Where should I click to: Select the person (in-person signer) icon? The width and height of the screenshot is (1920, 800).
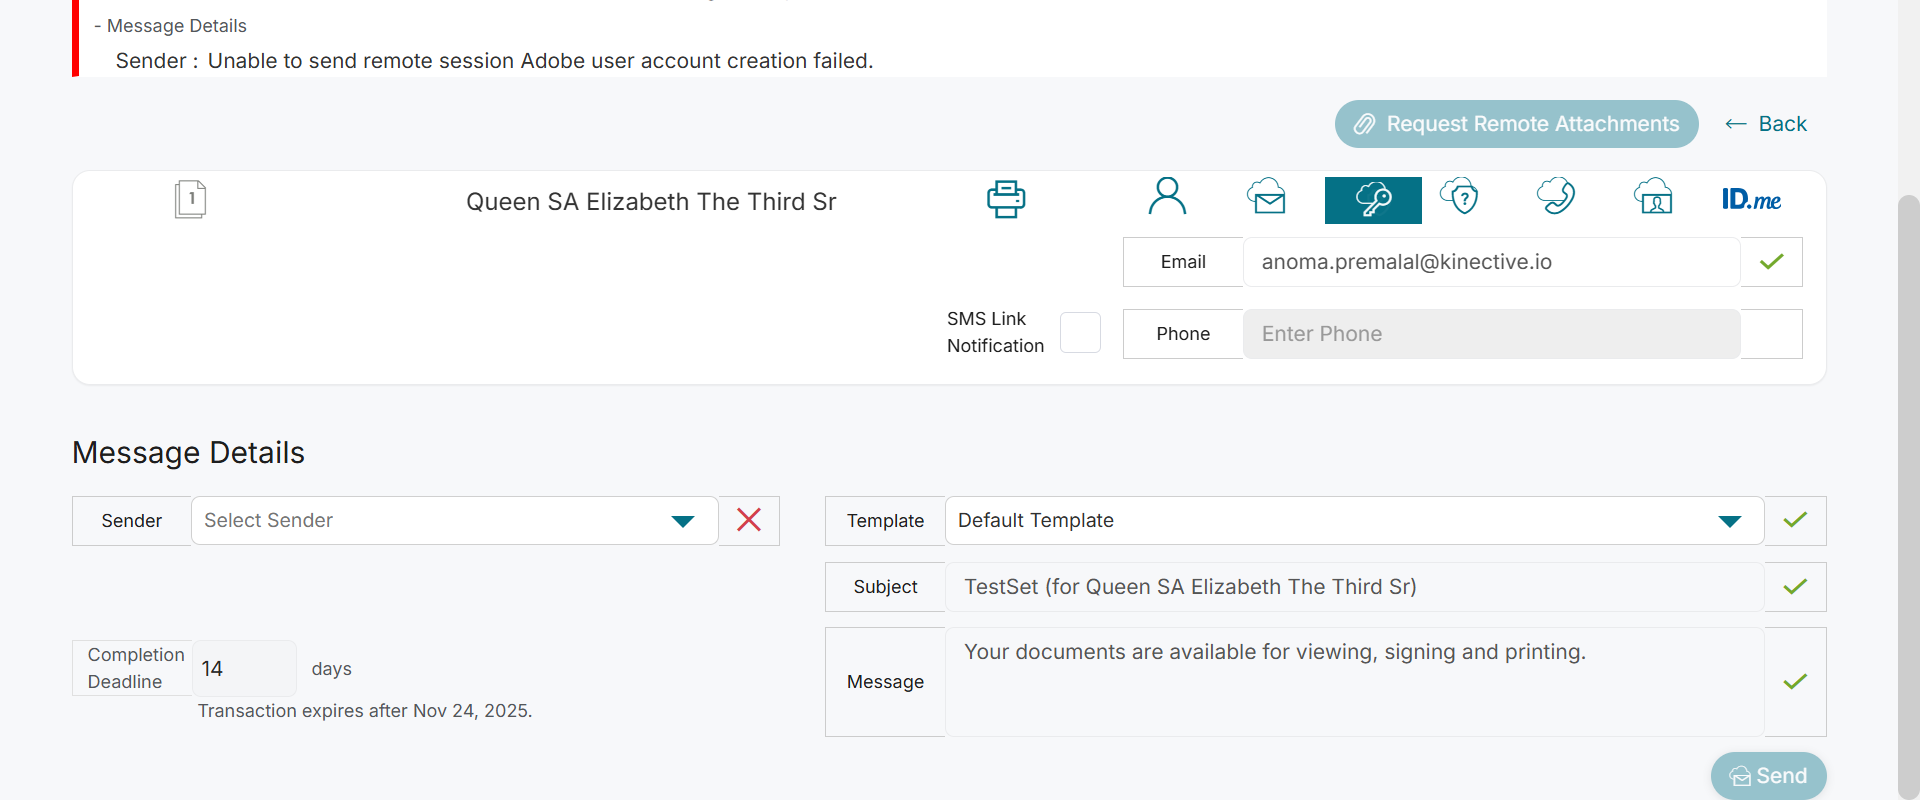(x=1167, y=197)
